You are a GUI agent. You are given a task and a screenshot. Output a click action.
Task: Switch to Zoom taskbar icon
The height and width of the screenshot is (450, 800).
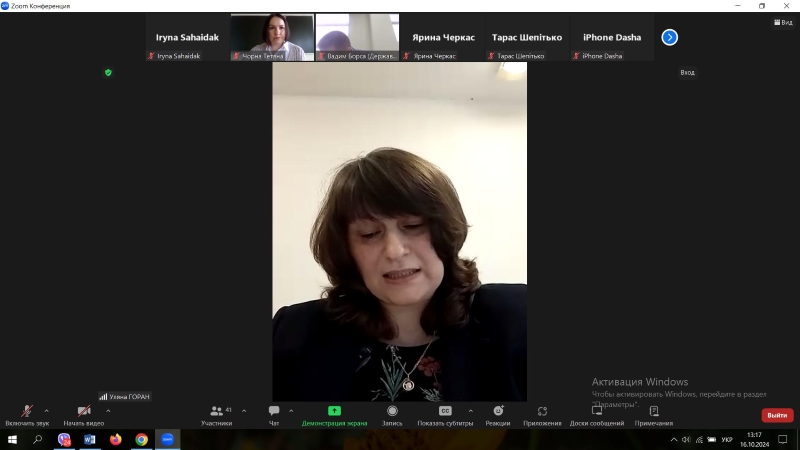(167, 439)
